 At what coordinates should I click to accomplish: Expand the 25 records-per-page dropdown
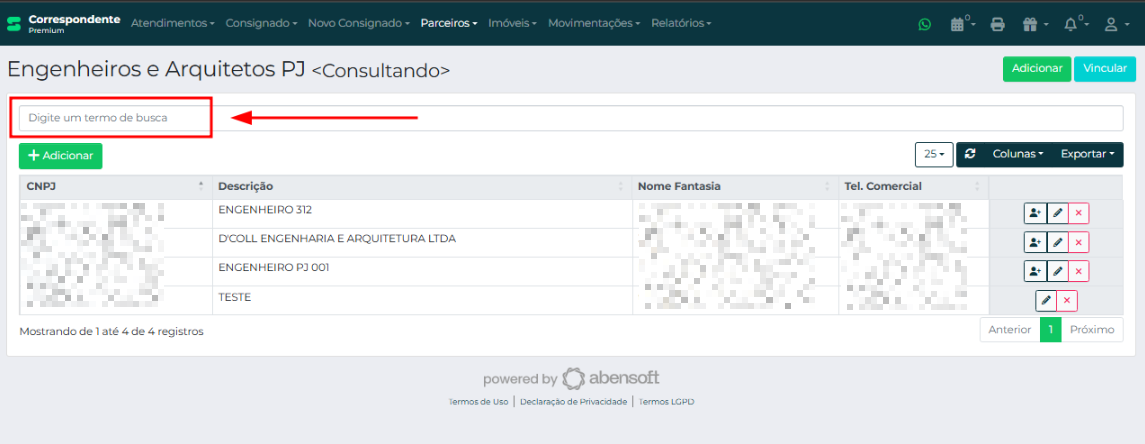click(x=933, y=155)
